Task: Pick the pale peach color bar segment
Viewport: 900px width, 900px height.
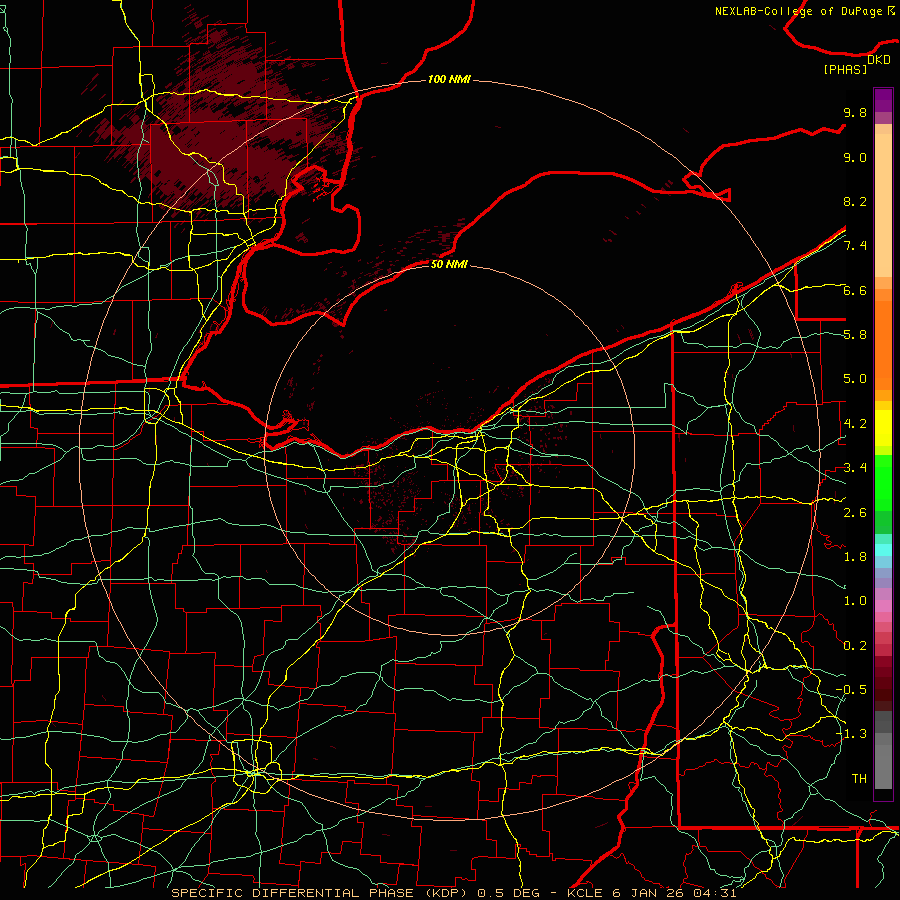Action: coord(883,205)
